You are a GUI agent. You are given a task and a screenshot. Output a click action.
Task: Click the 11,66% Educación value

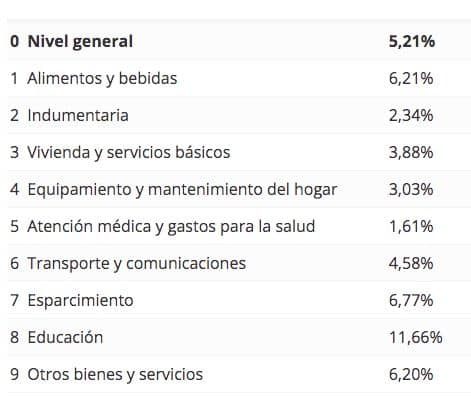(416, 337)
